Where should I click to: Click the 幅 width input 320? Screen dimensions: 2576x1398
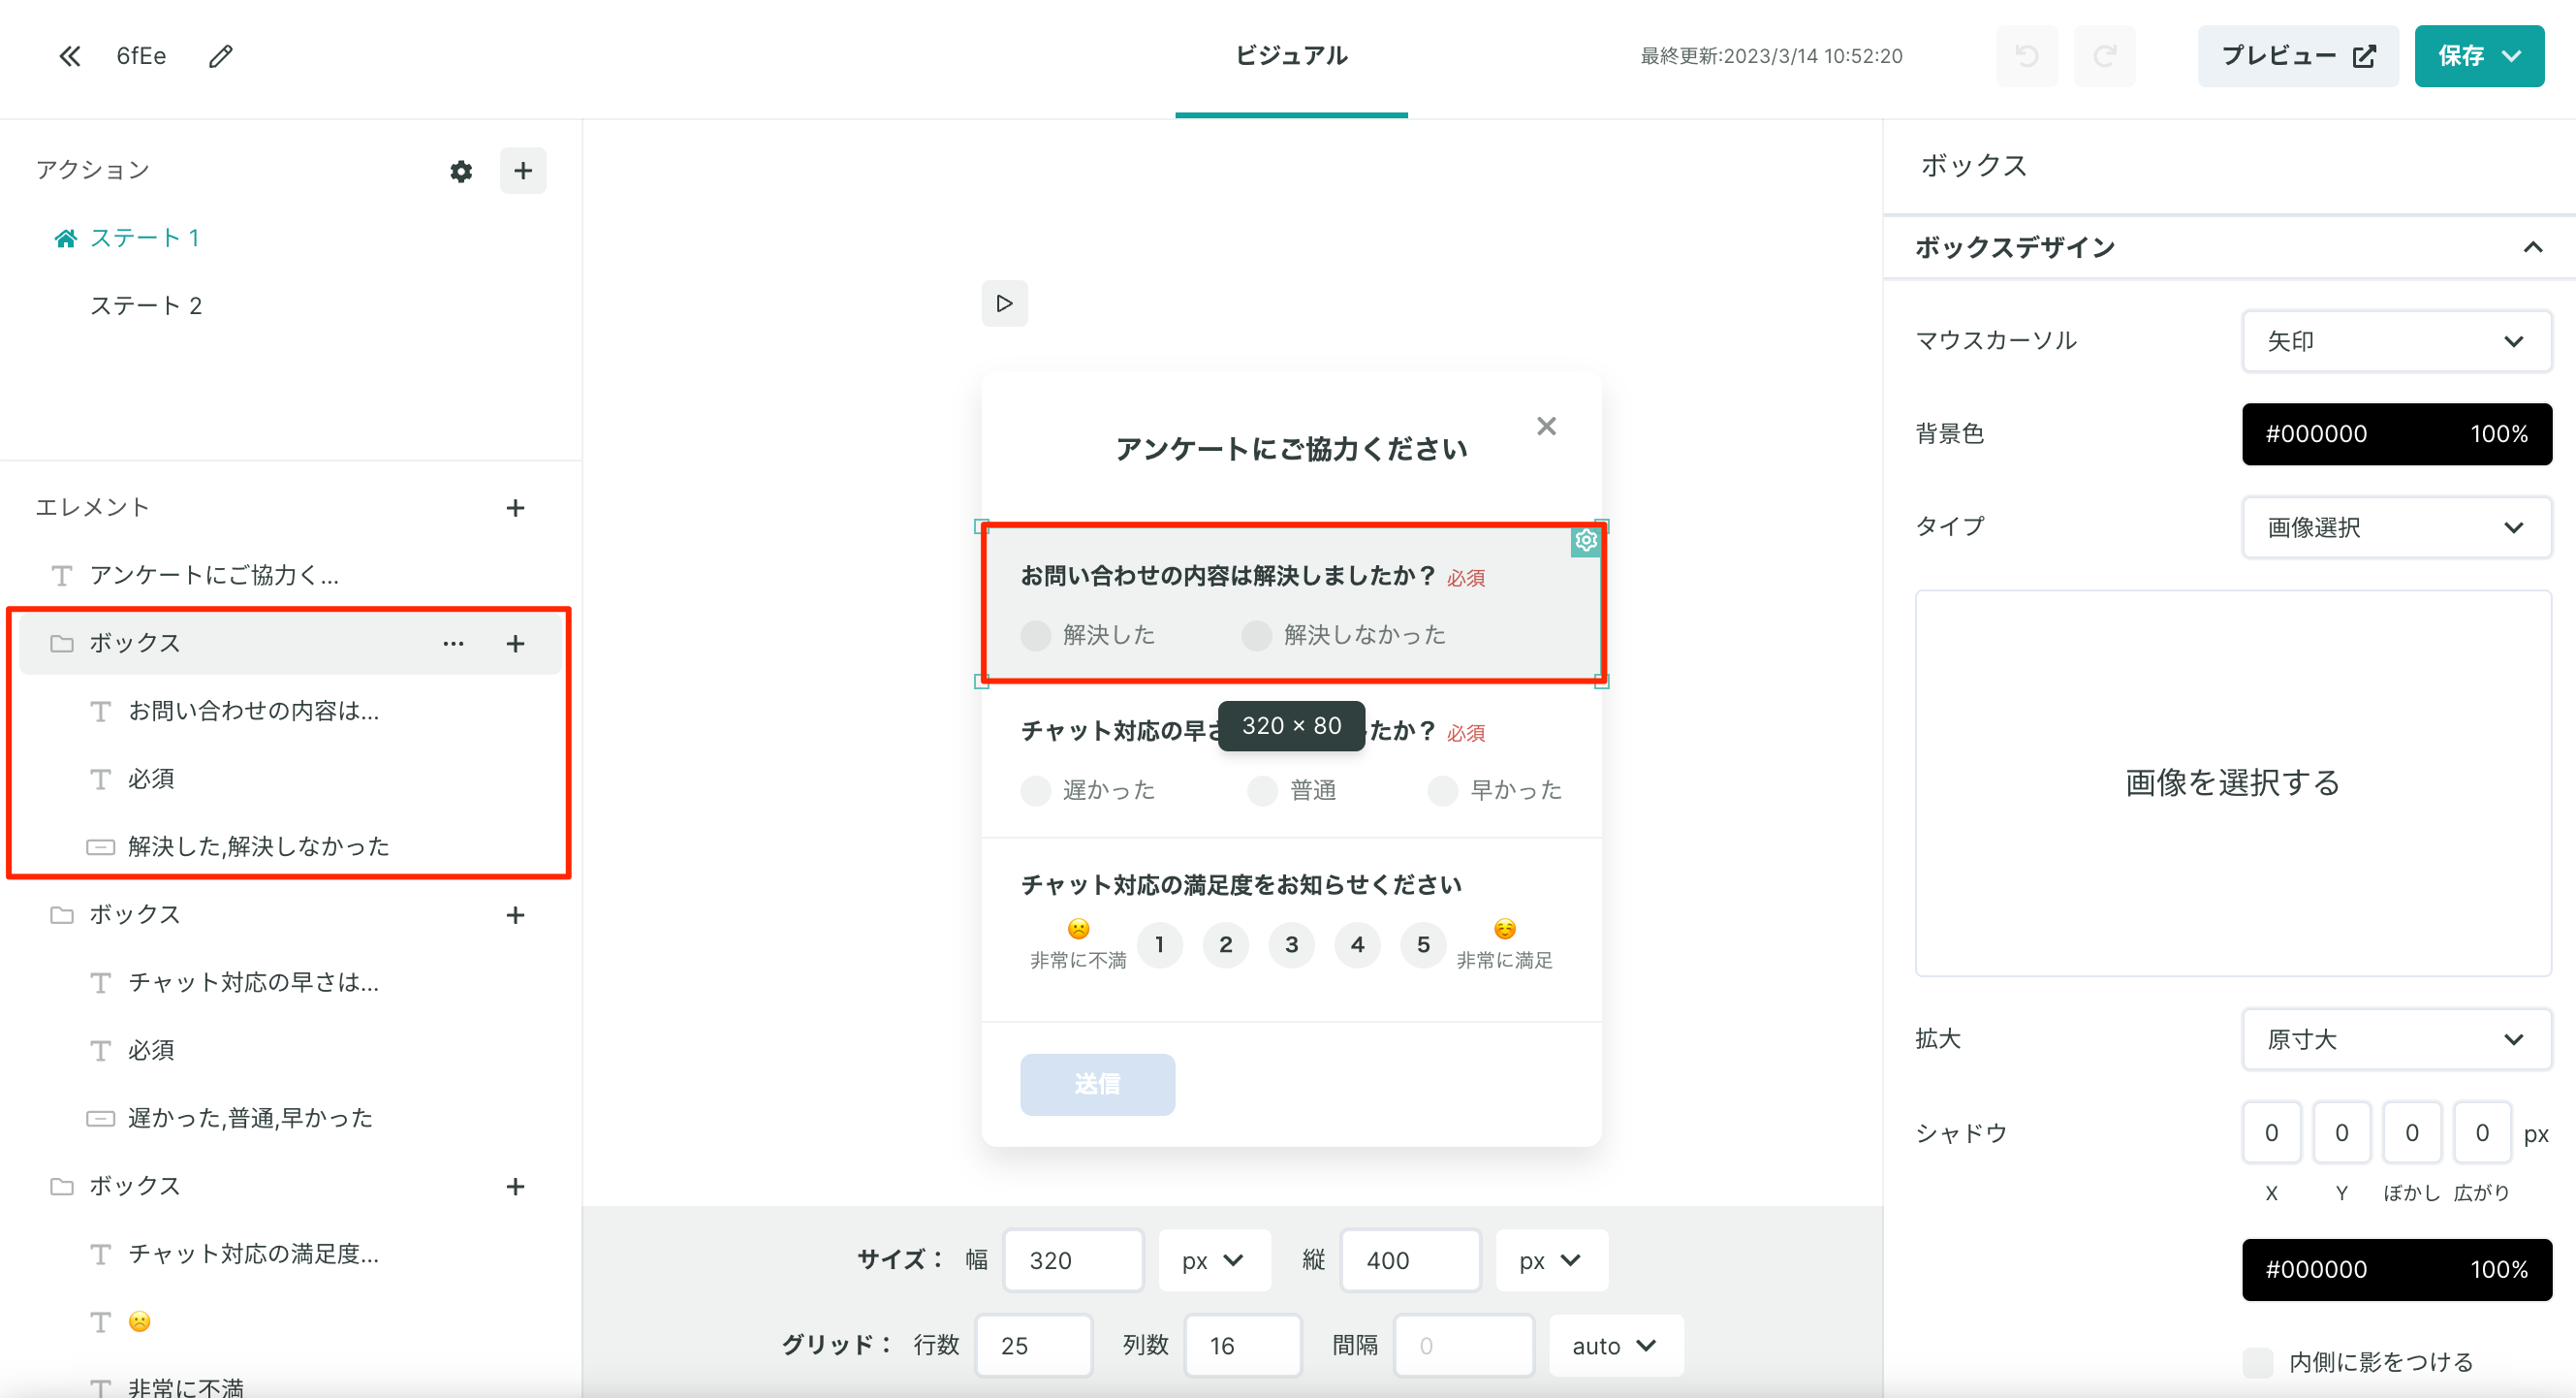pos(1073,1260)
